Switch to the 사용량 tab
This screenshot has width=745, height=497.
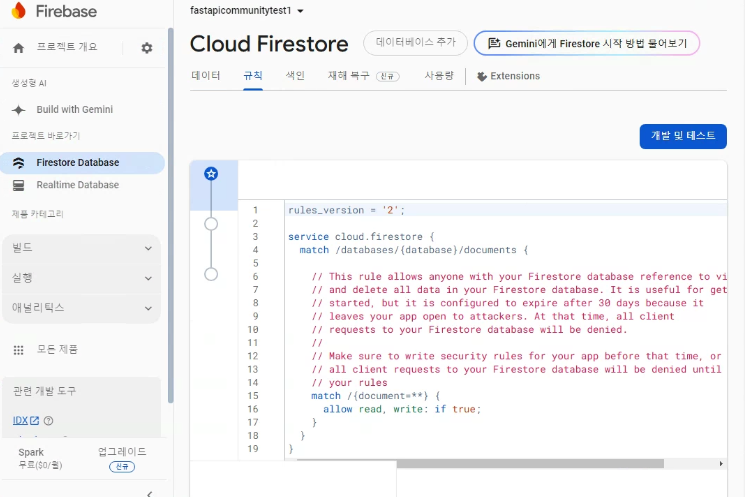point(439,76)
